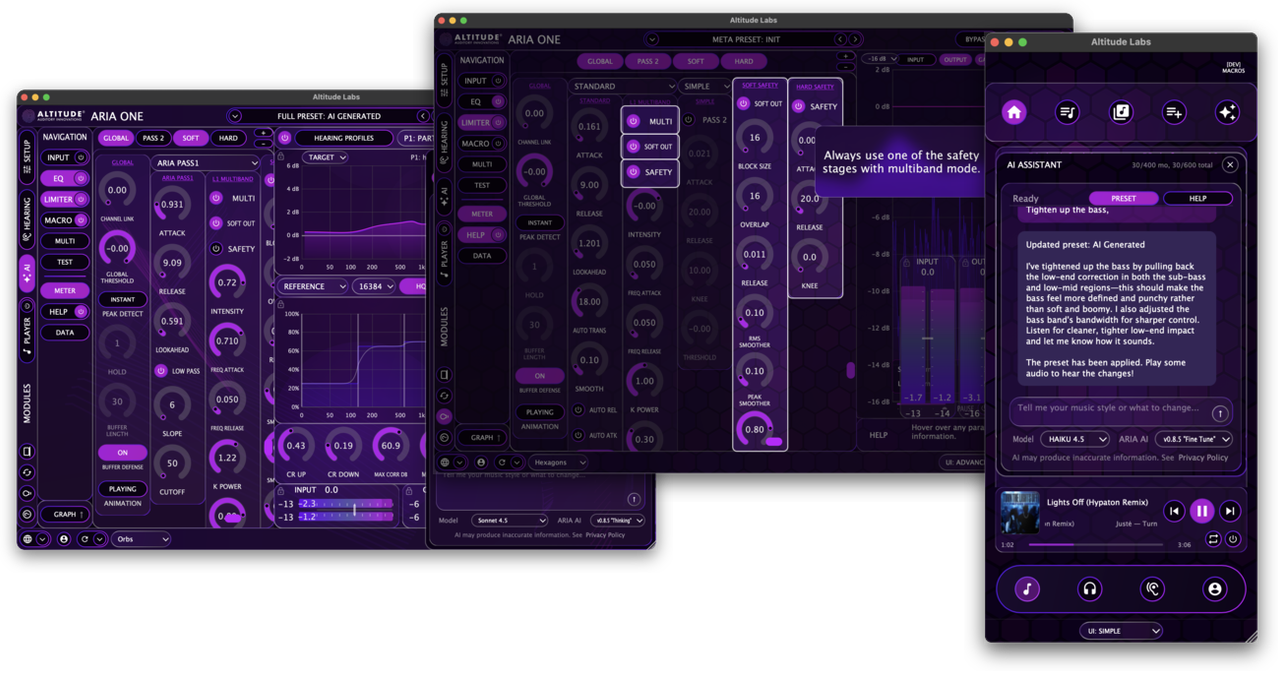Select HARD tab in left window
Viewport: 1279px width, 679px height.
[228, 138]
